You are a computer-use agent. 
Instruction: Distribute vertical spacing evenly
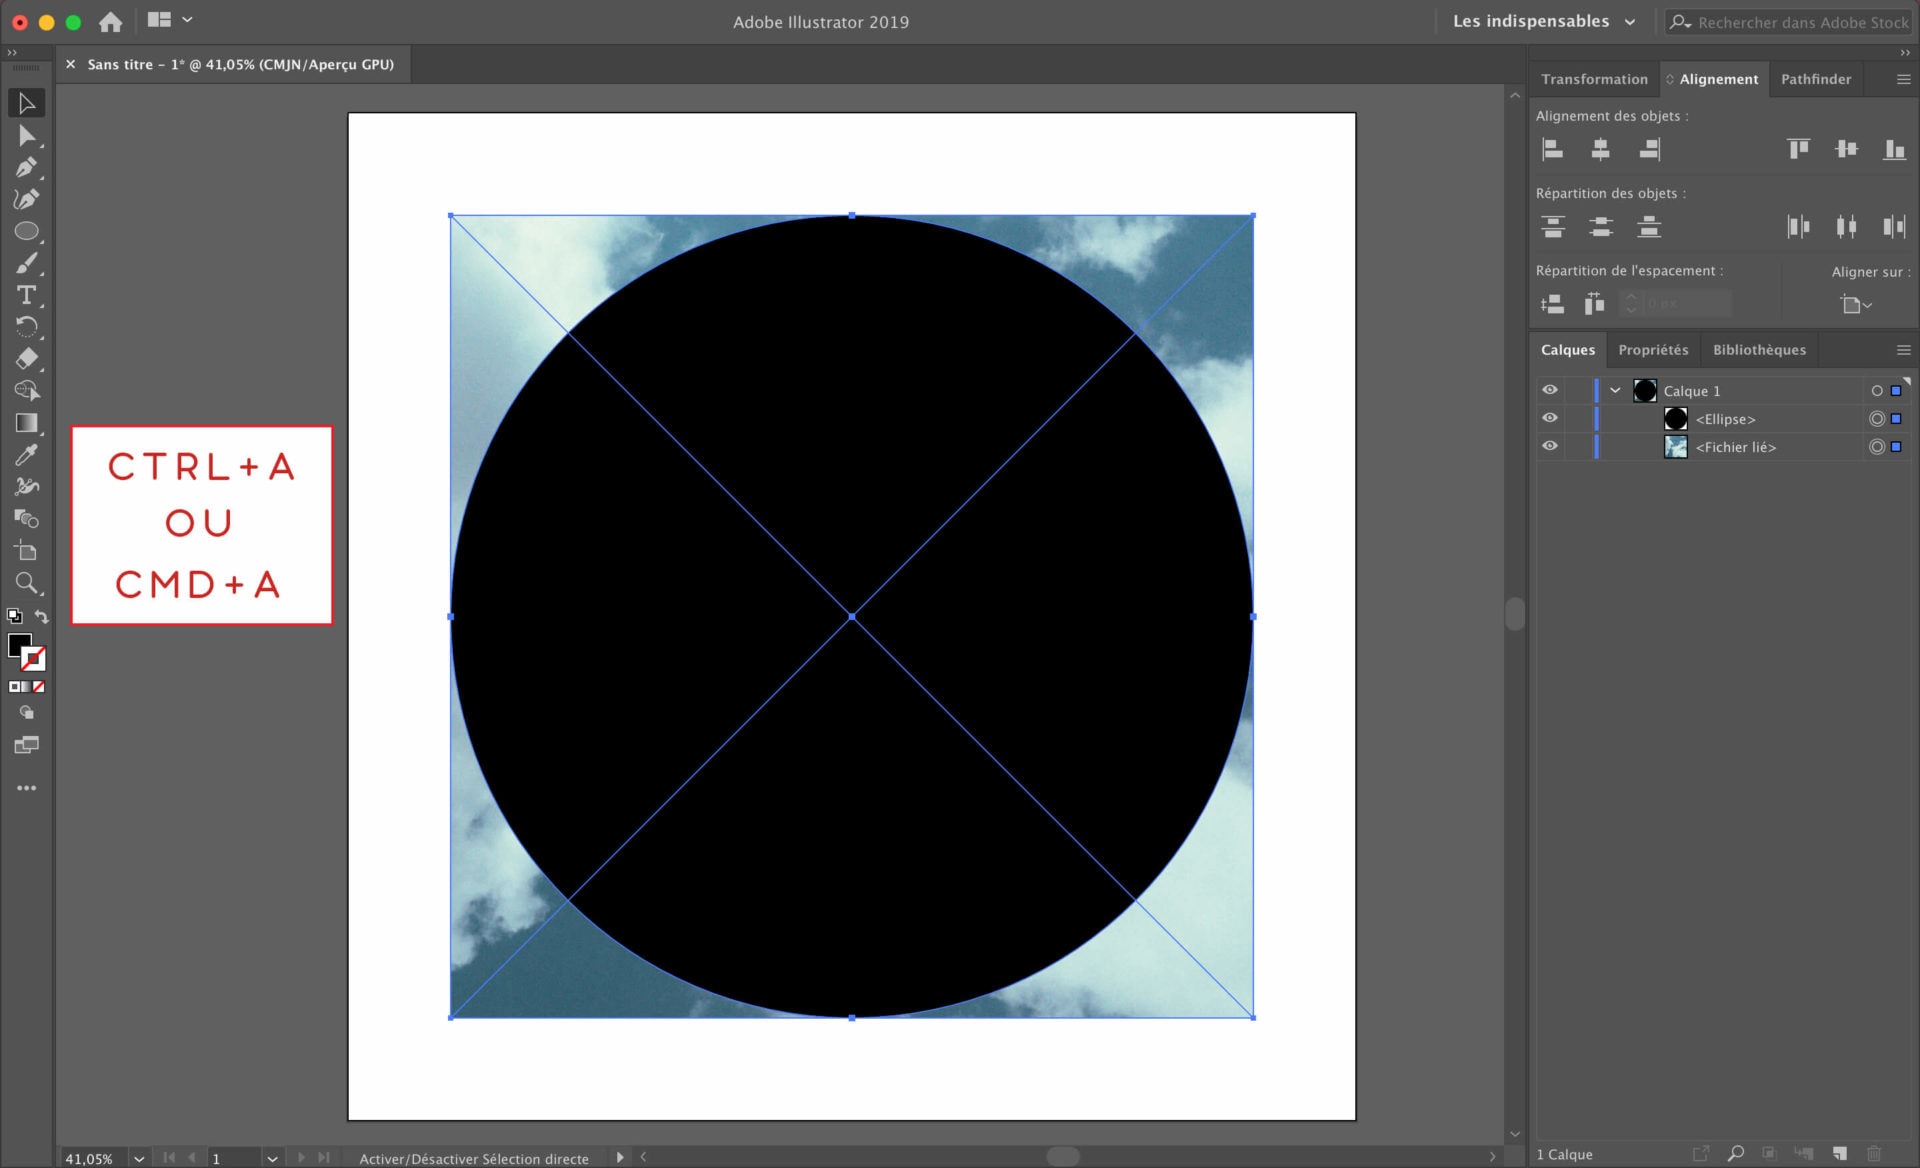click(1552, 303)
